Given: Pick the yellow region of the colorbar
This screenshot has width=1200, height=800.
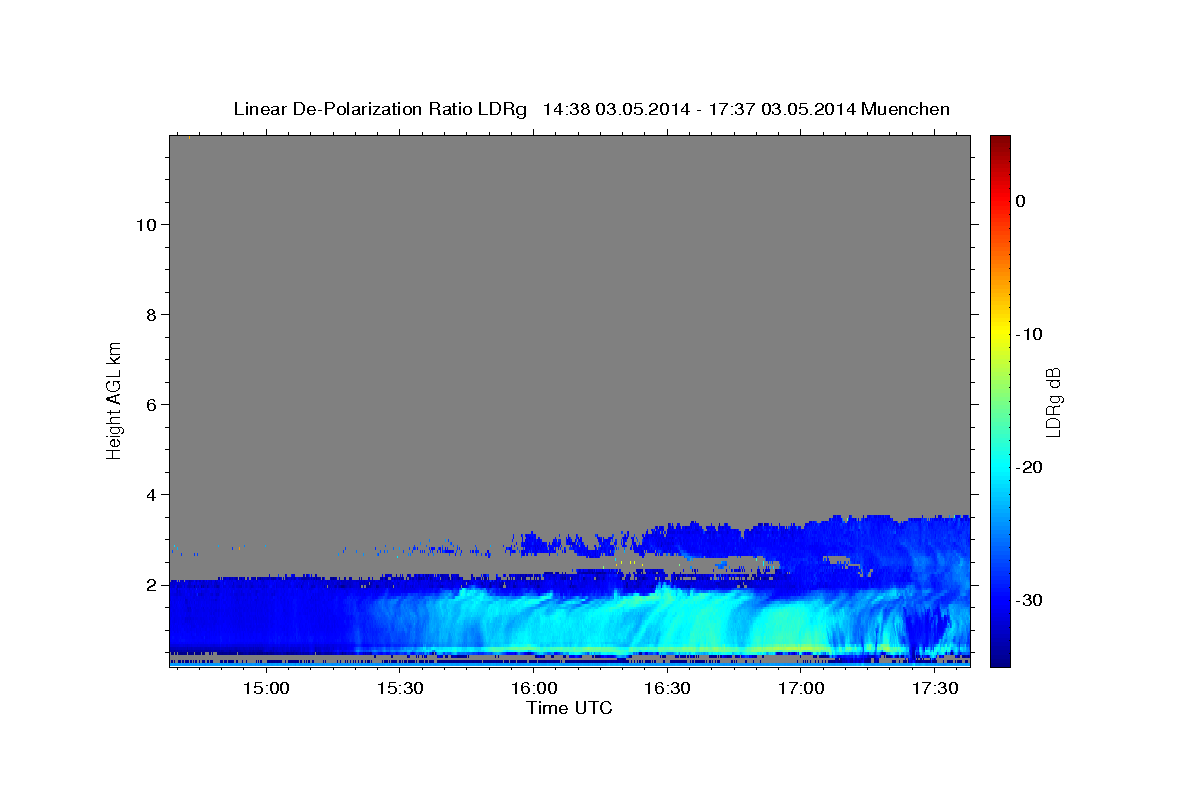Looking at the screenshot, I should click(x=1000, y=334).
